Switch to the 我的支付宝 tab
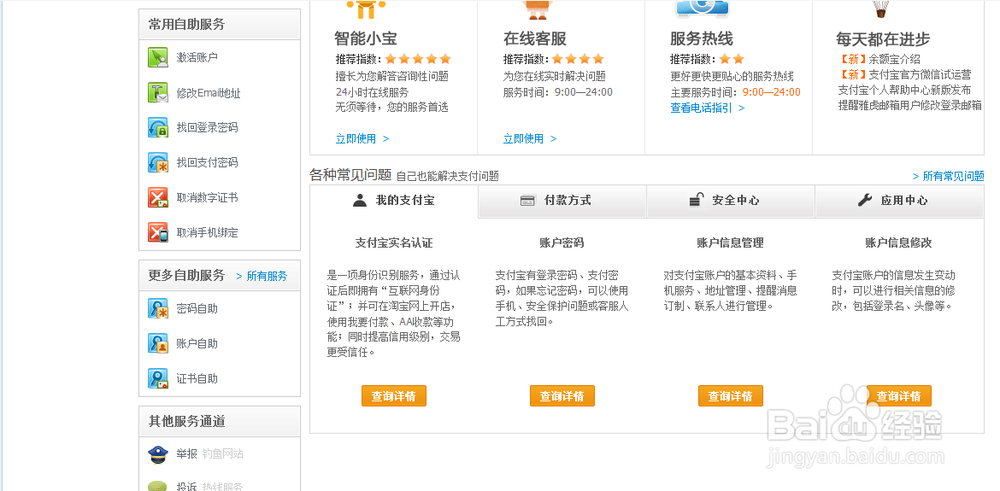 click(394, 202)
